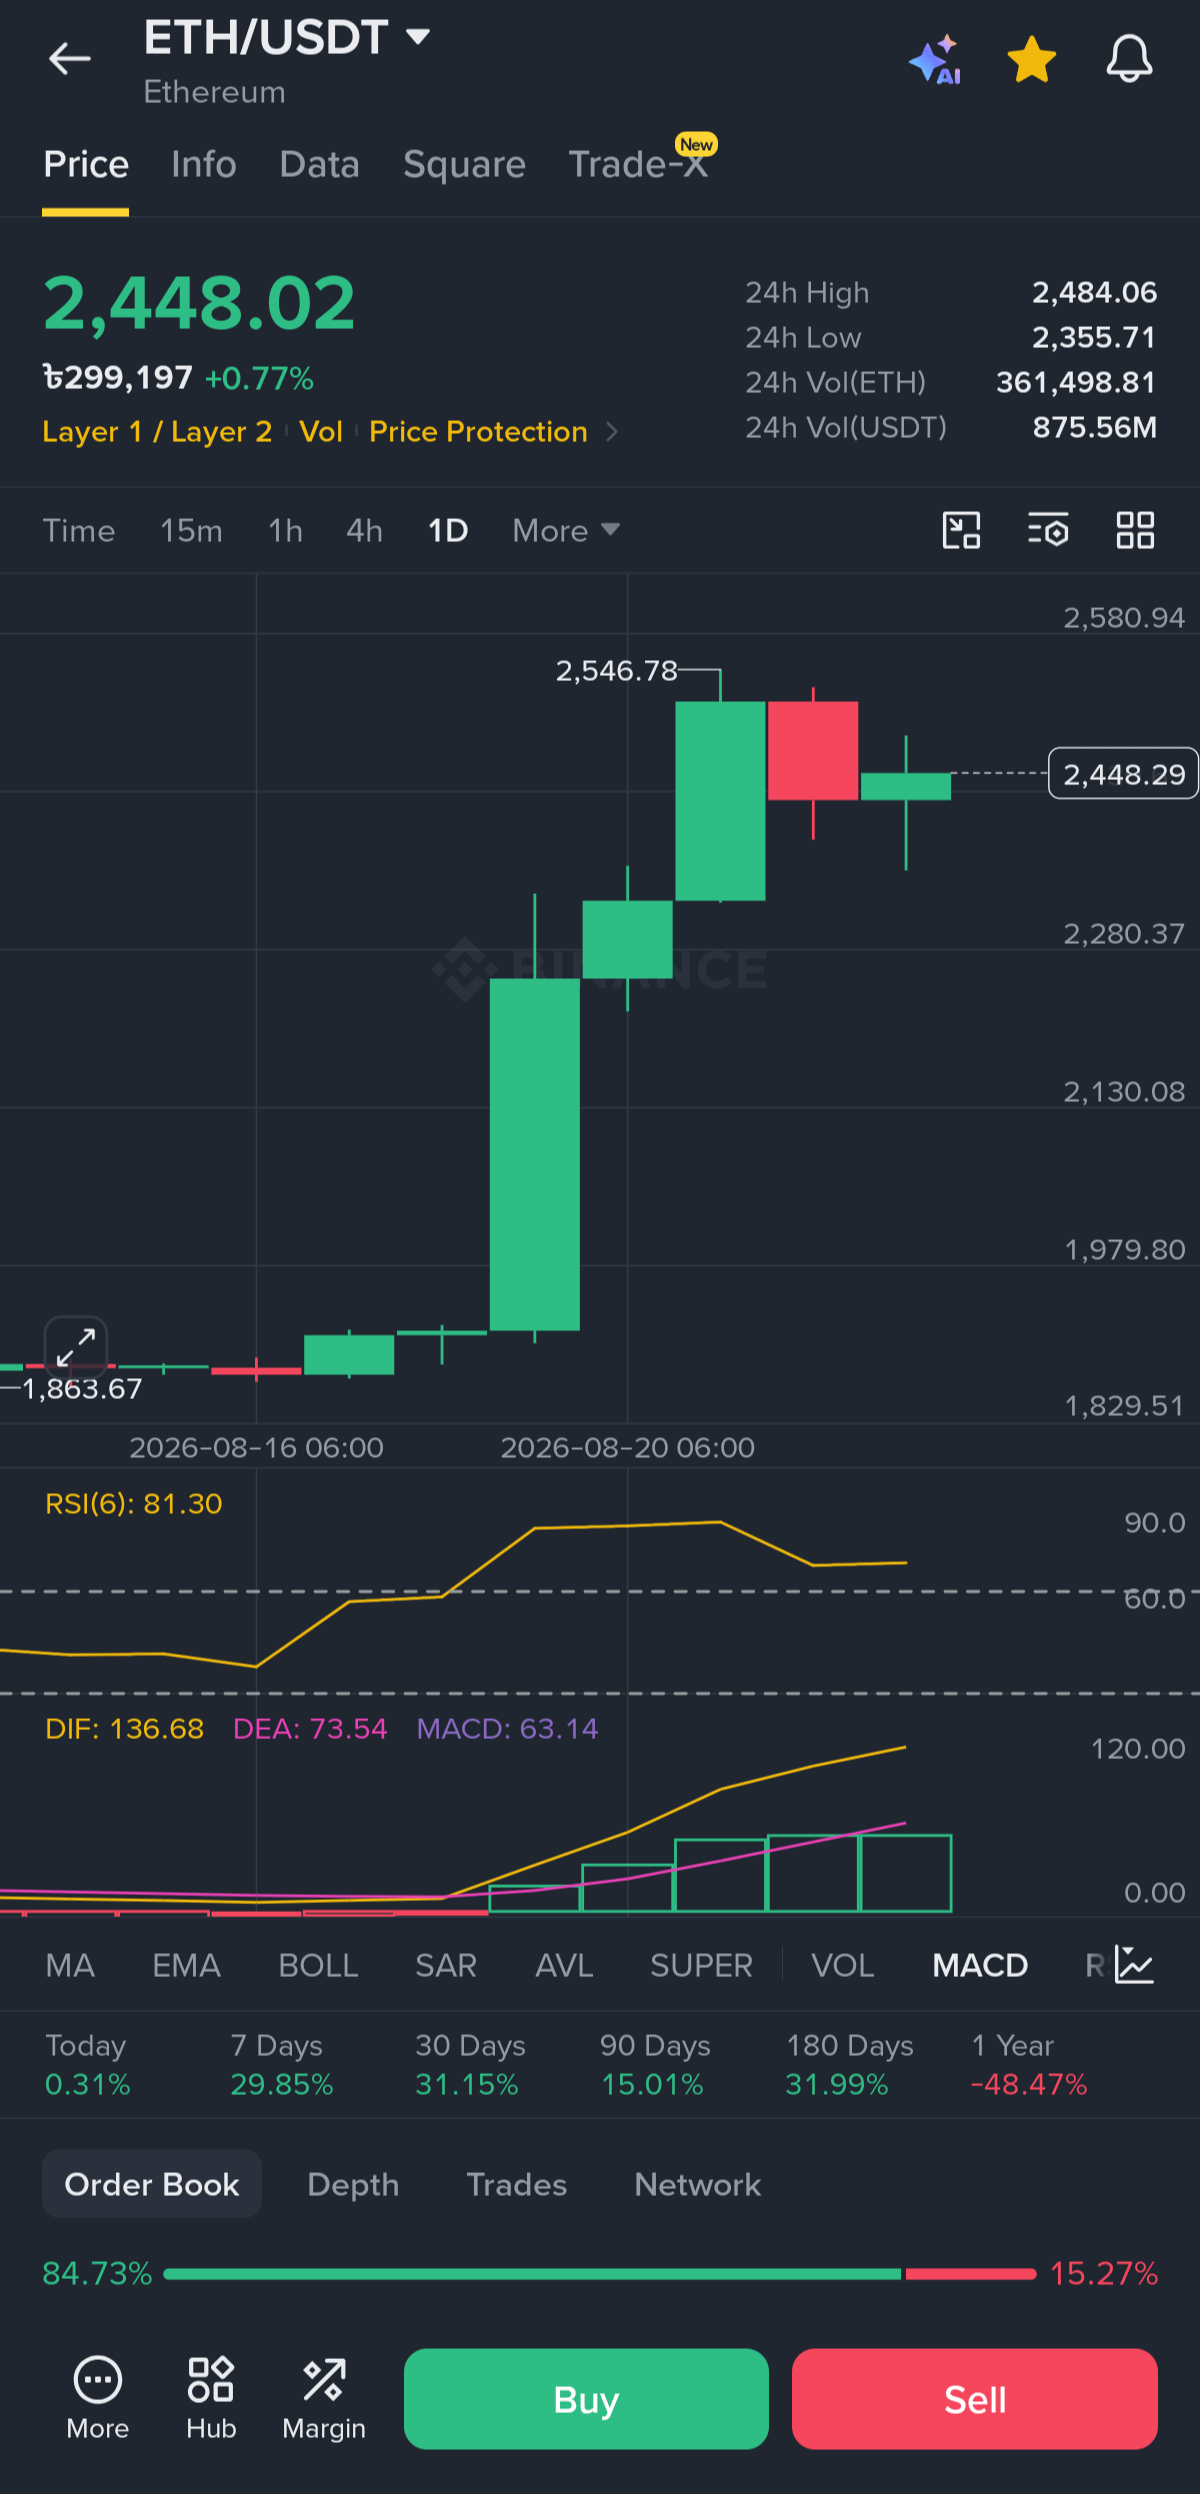Image resolution: width=1200 pixels, height=2494 pixels.
Task: Select the MA indicator
Action: point(70,1966)
